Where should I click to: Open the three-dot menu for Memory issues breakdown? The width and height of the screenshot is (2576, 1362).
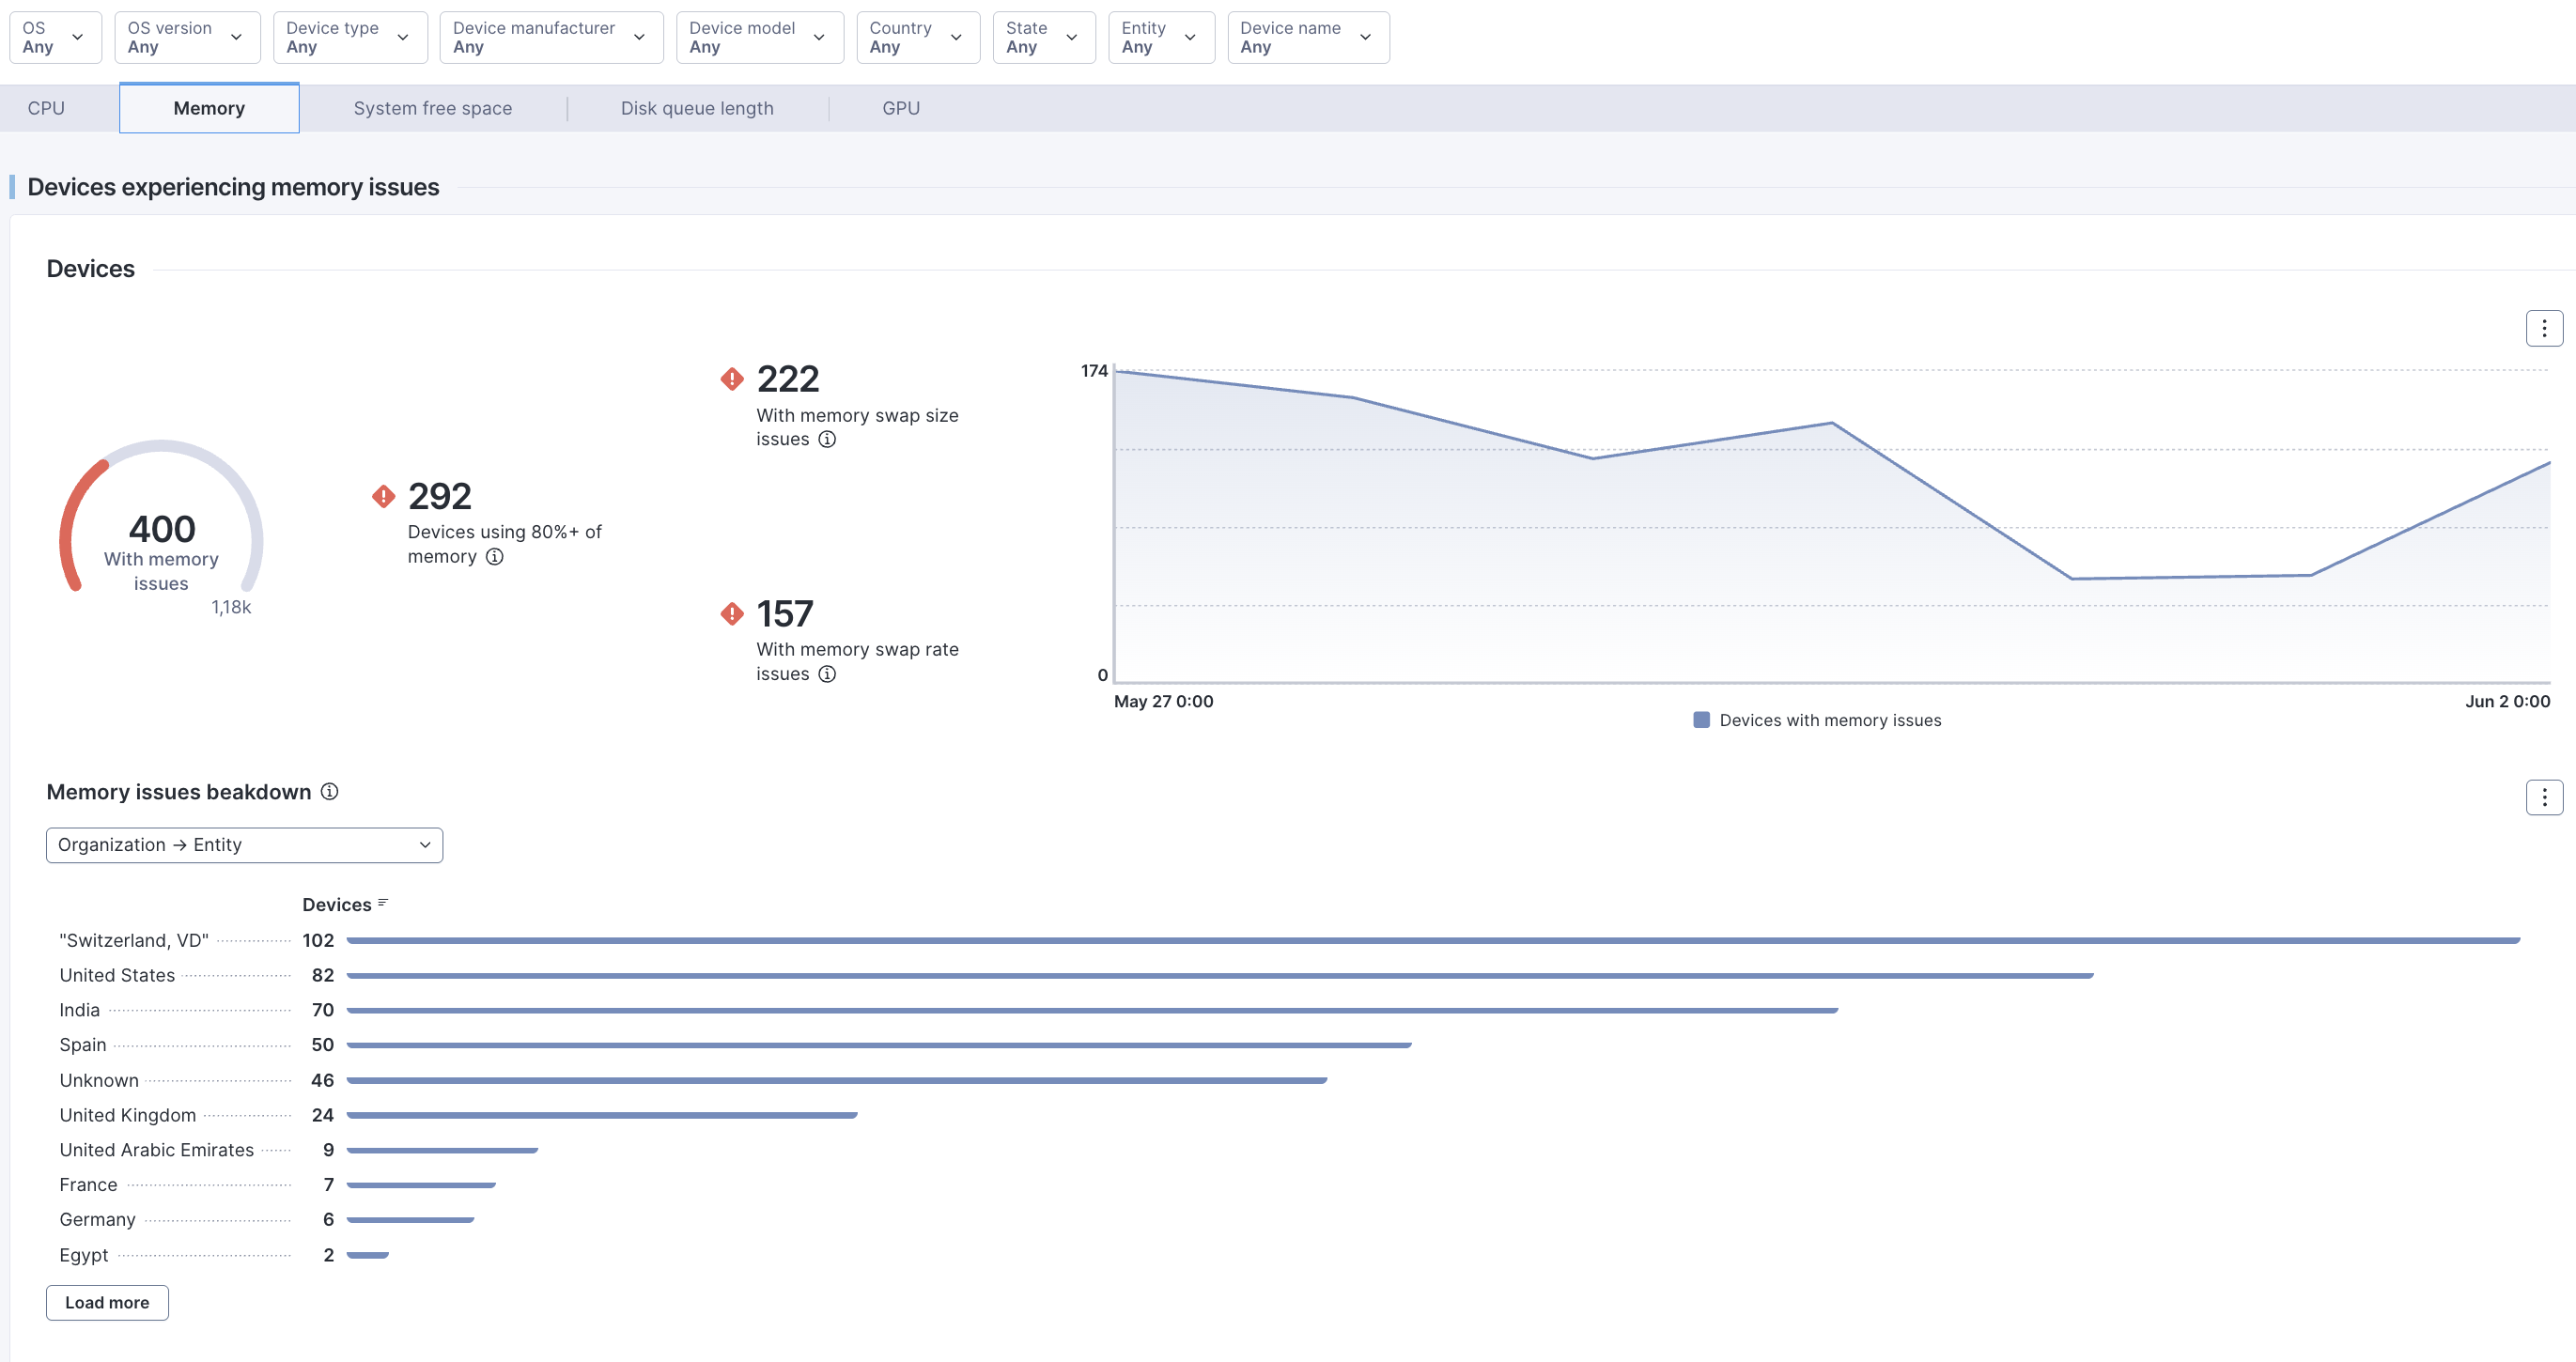pos(2543,798)
